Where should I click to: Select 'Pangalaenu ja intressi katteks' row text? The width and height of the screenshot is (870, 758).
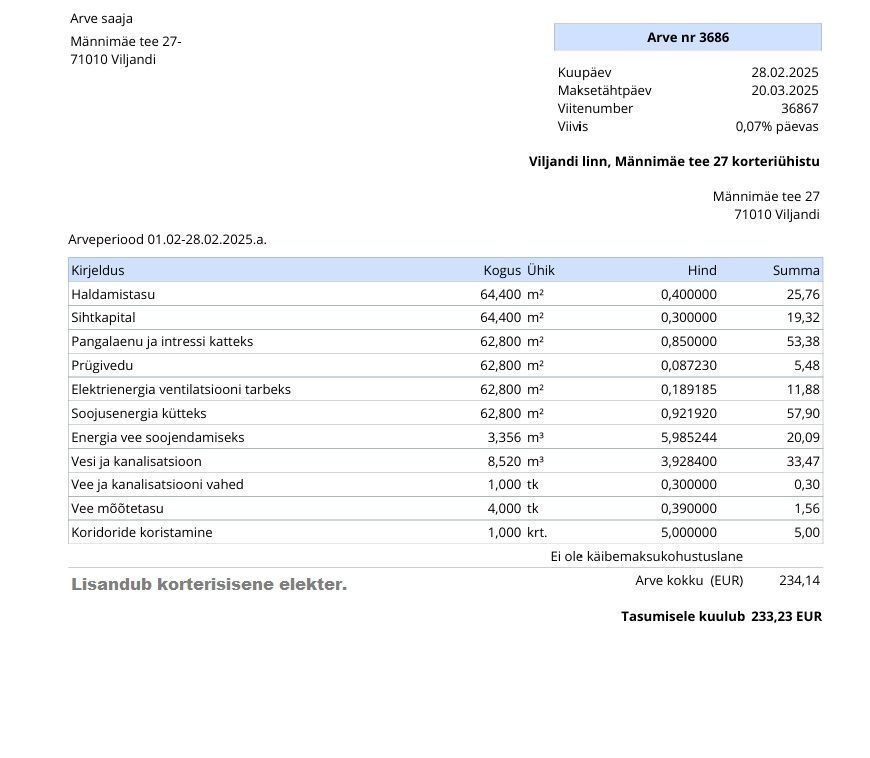click(162, 341)
